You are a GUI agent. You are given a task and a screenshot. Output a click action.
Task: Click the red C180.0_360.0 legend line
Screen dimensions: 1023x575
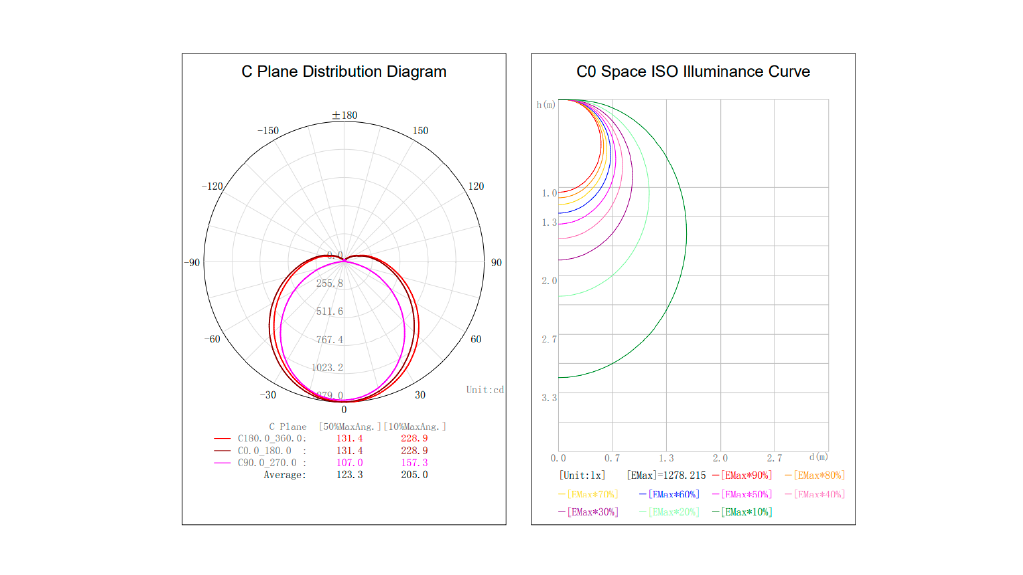coord(222,439)
